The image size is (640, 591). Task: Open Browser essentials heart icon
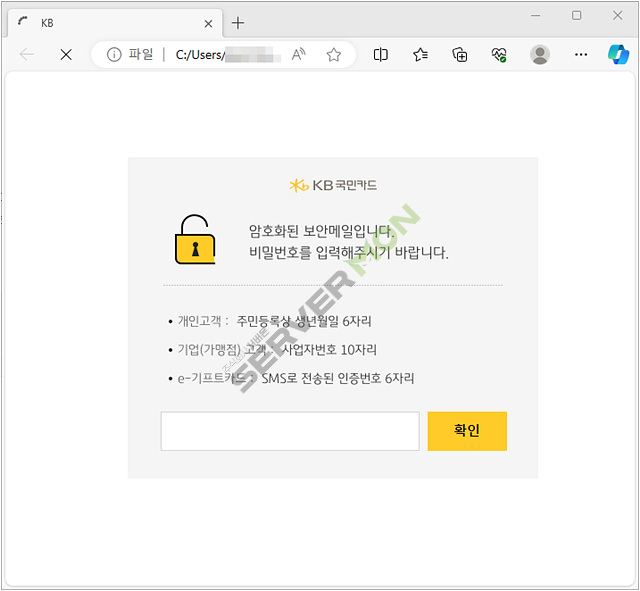pos(499,54)
